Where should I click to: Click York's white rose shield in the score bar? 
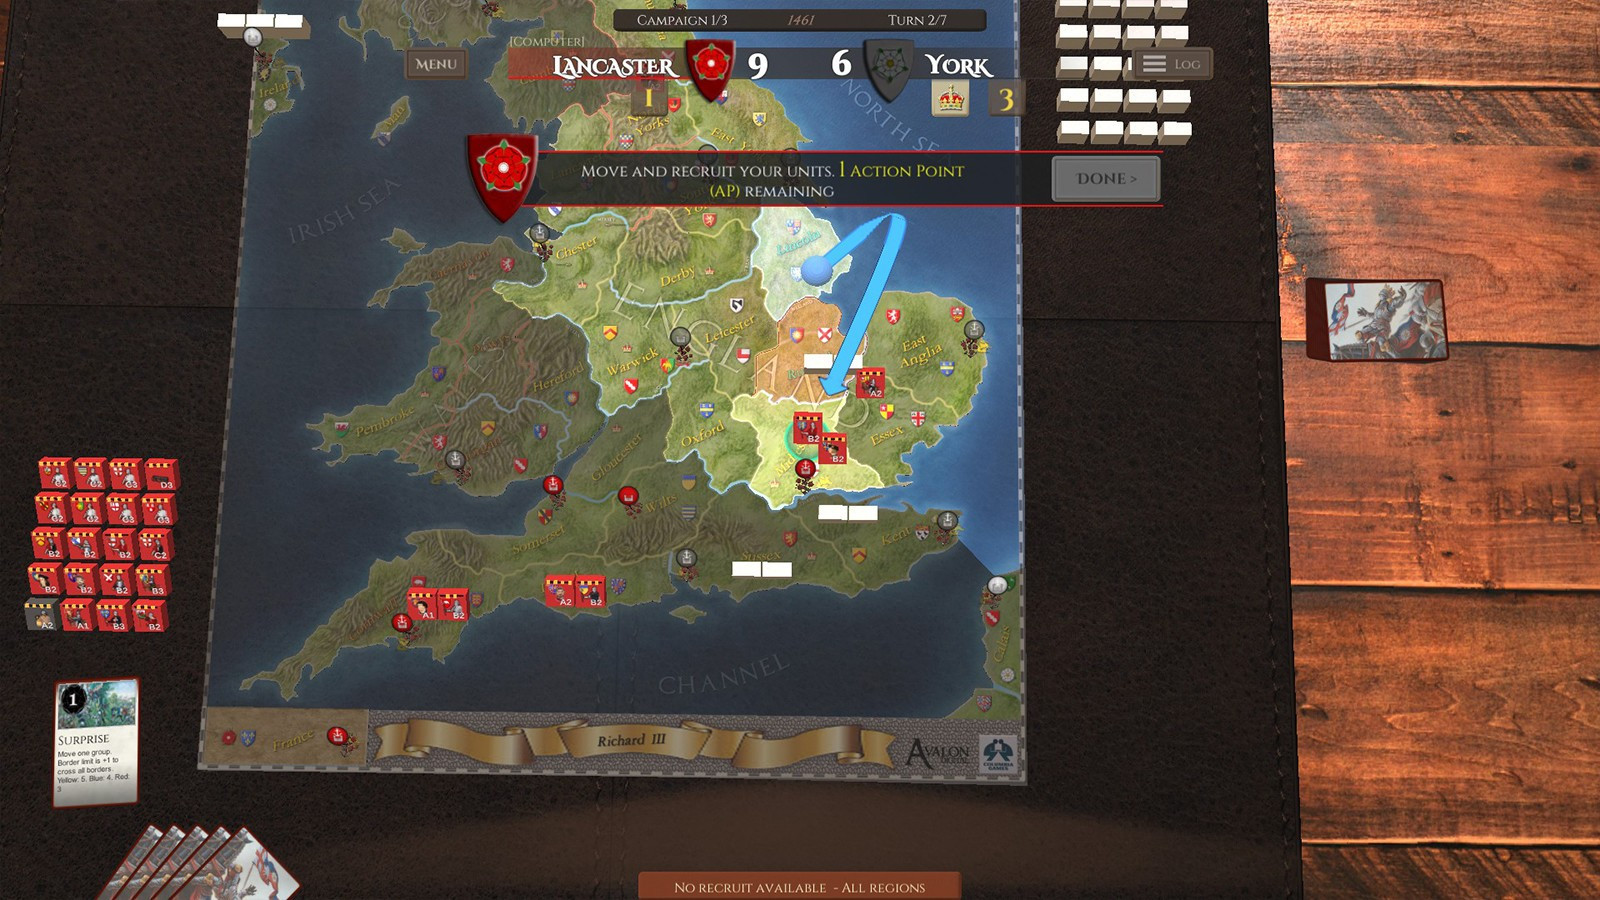pyautogui.click(x=888, y=68)
